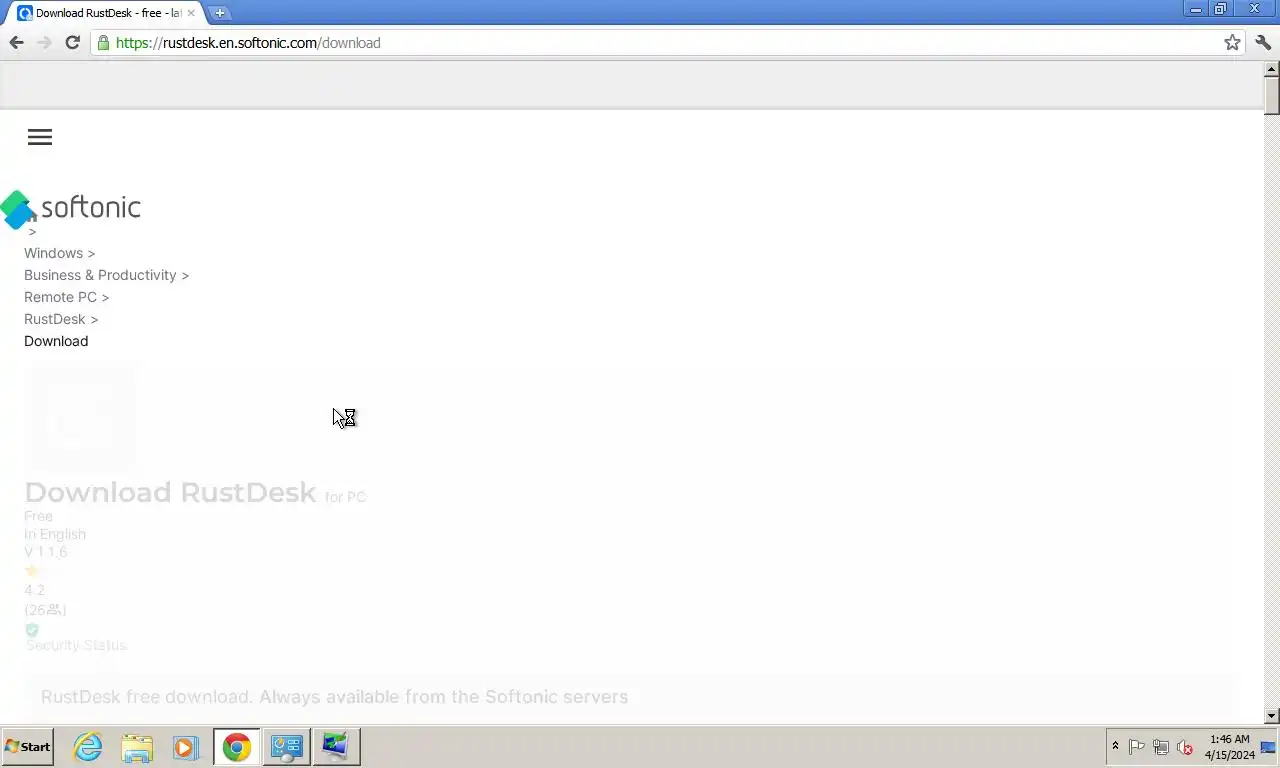Open the file explorer folder taskbar icon
This screenshot has height=768, width=1280.
pyautogui.click(x=137, y=747)
